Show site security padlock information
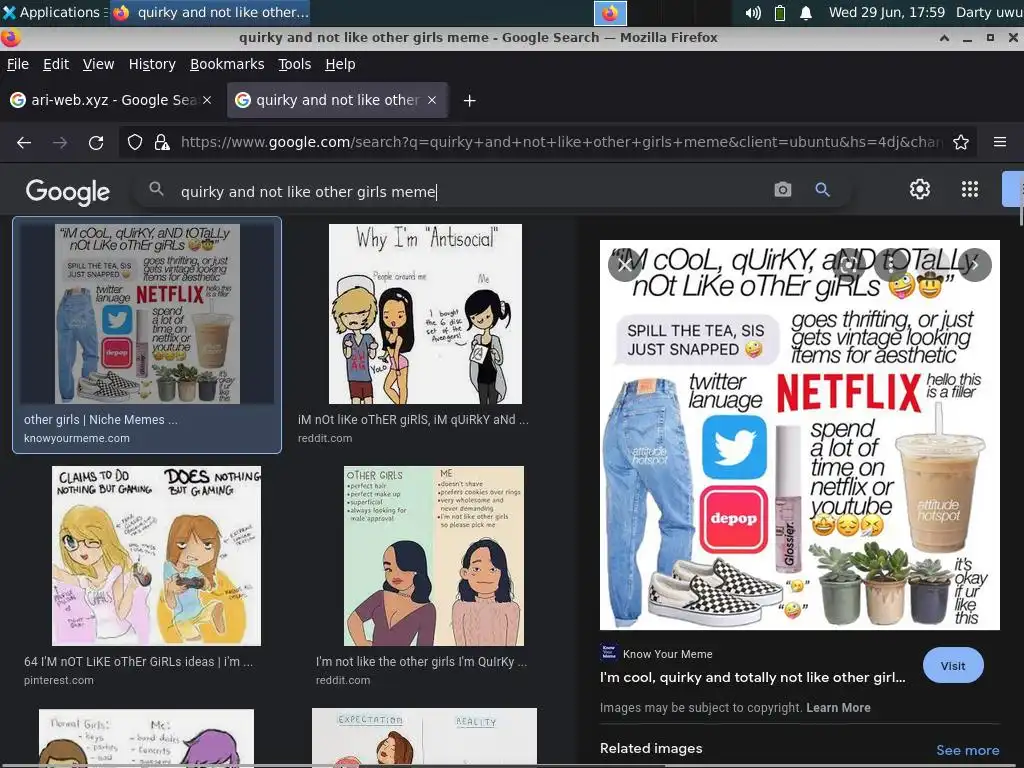 click(162, 142)
